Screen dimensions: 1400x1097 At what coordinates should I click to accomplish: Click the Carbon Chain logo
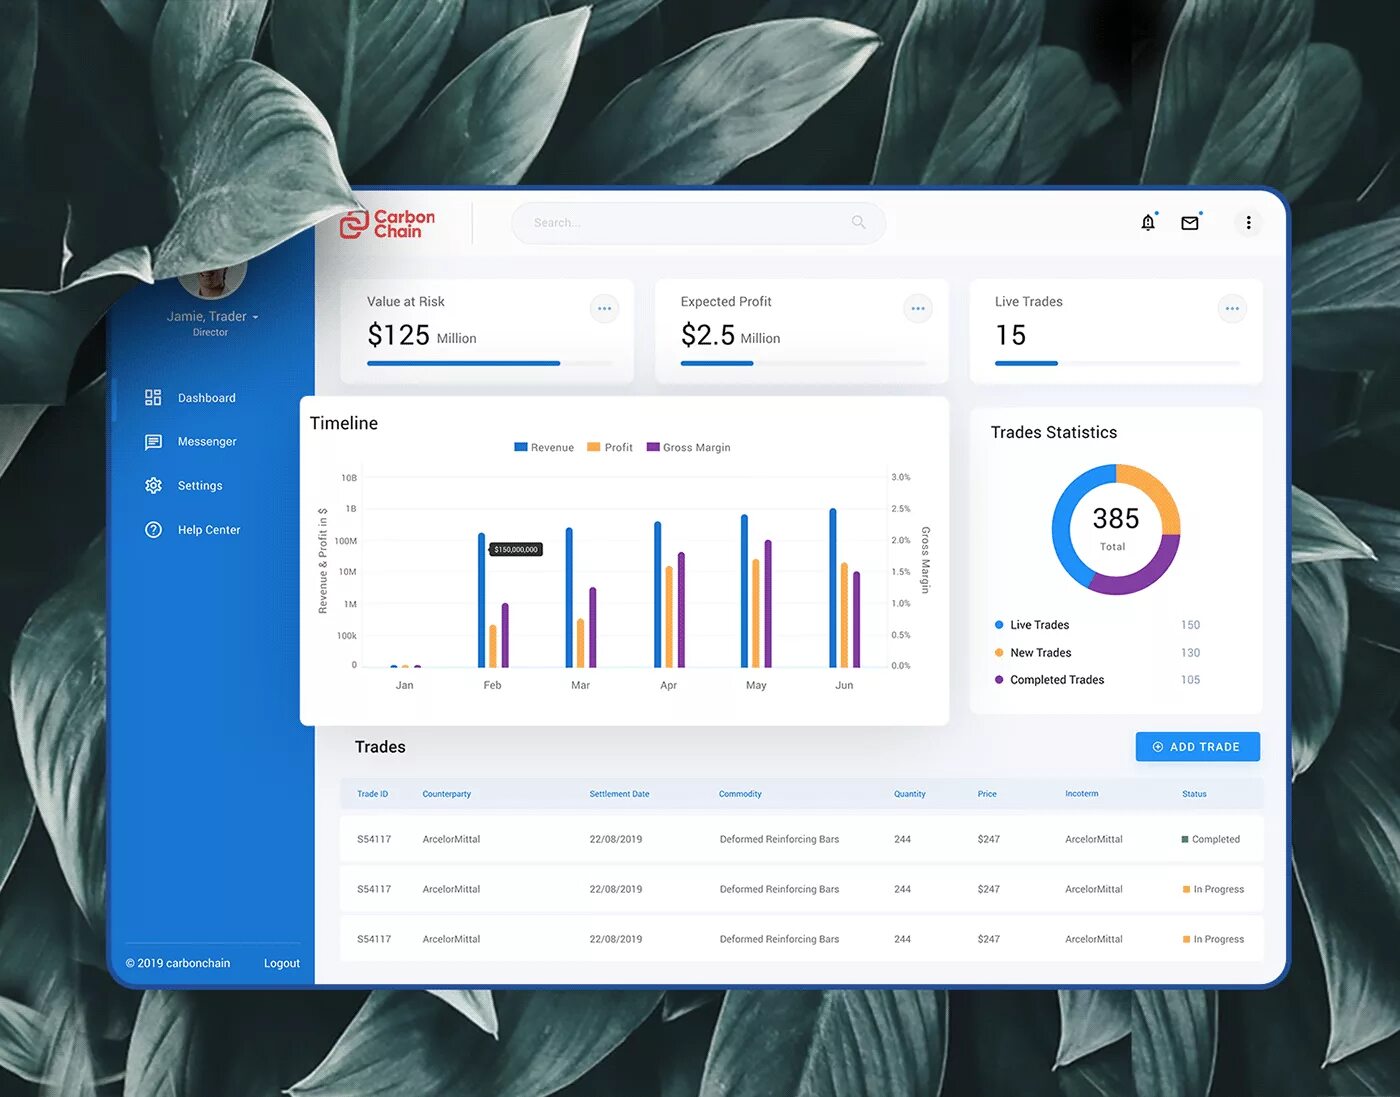(387, 223)
